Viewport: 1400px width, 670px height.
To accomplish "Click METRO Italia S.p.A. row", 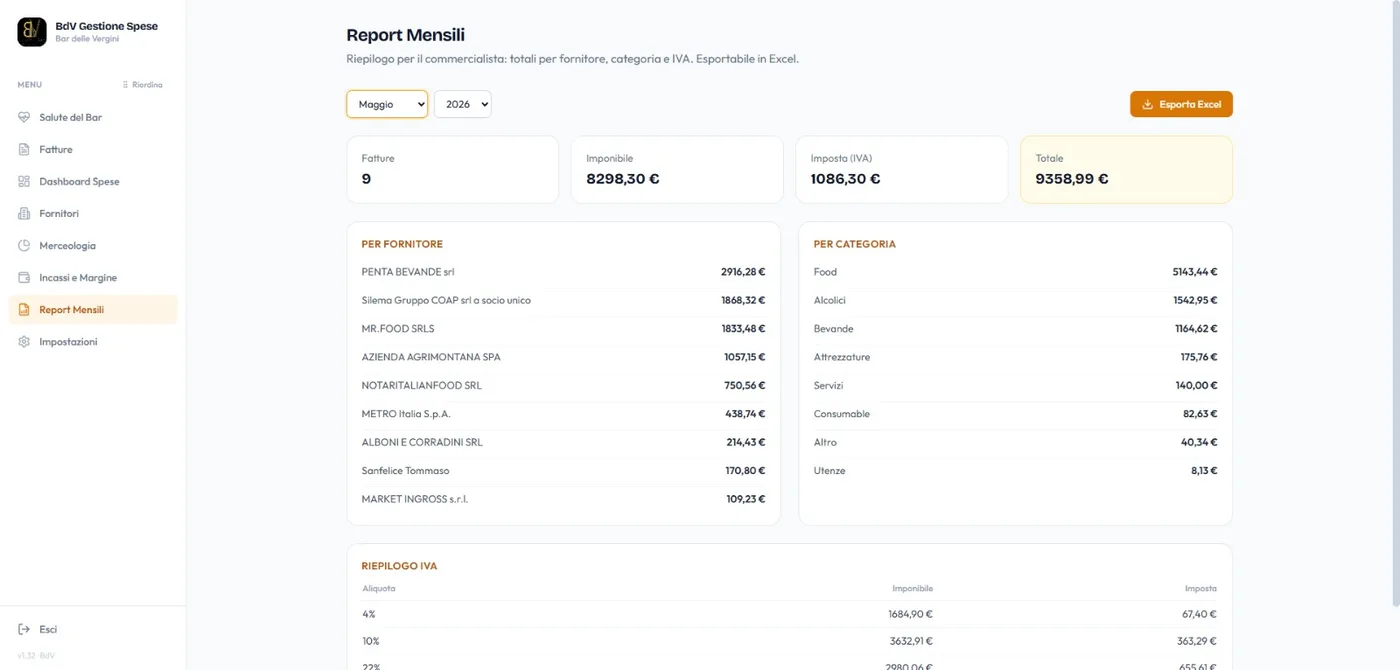I will pos(563,413).
